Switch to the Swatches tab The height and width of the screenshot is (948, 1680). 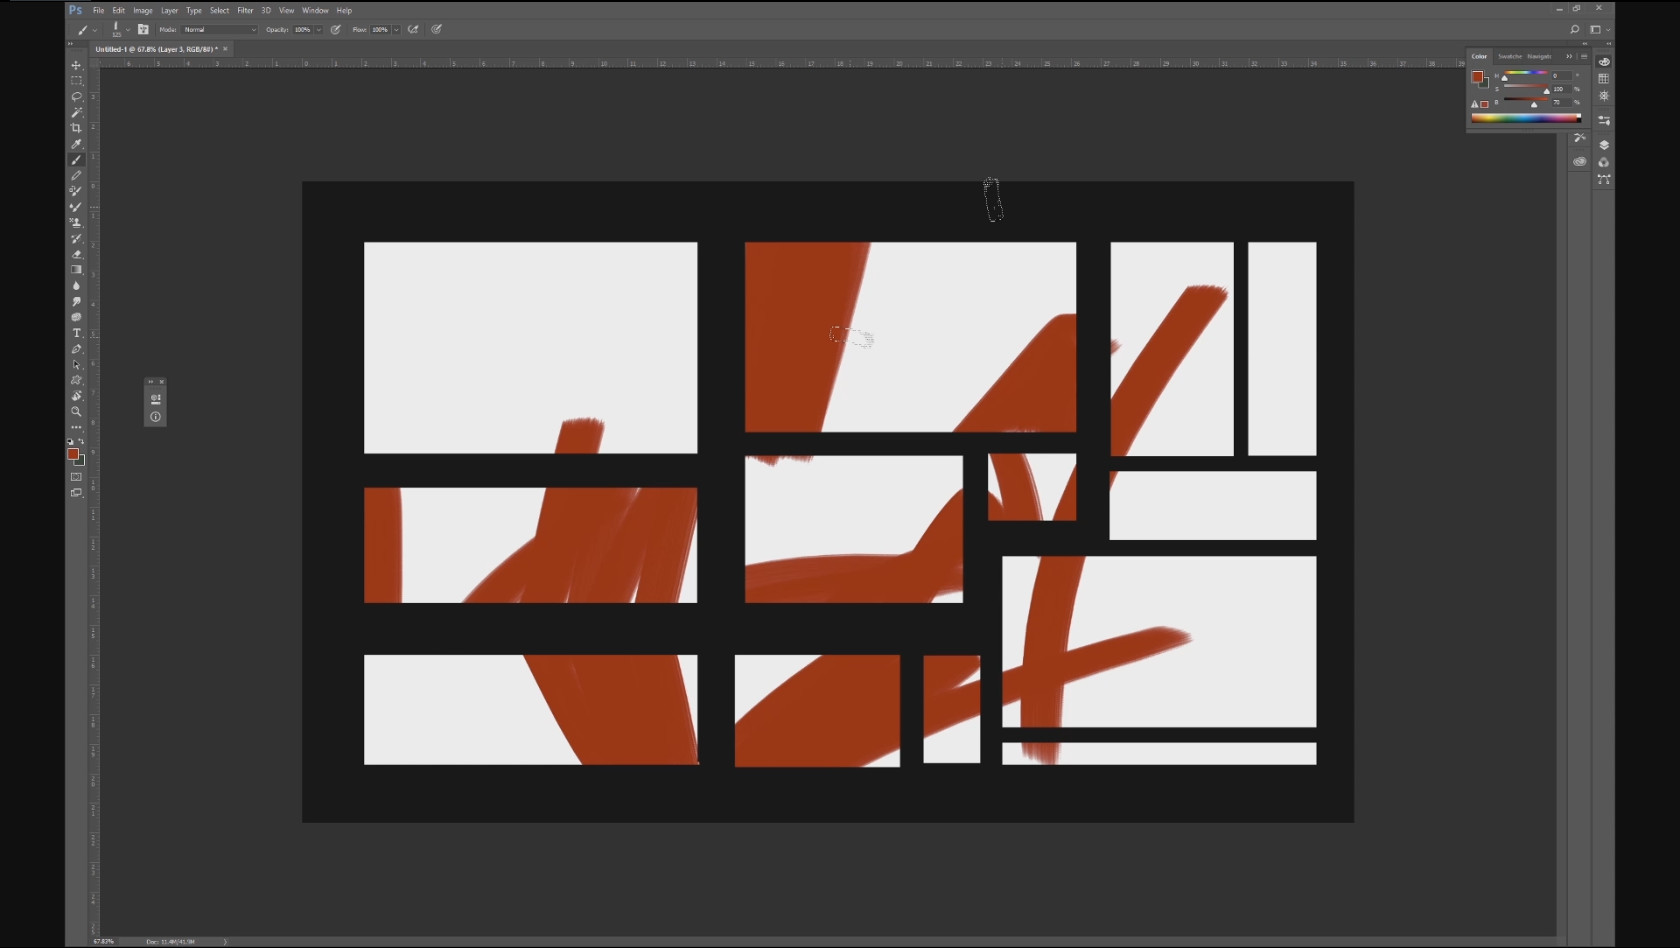tap(1510, 56)
